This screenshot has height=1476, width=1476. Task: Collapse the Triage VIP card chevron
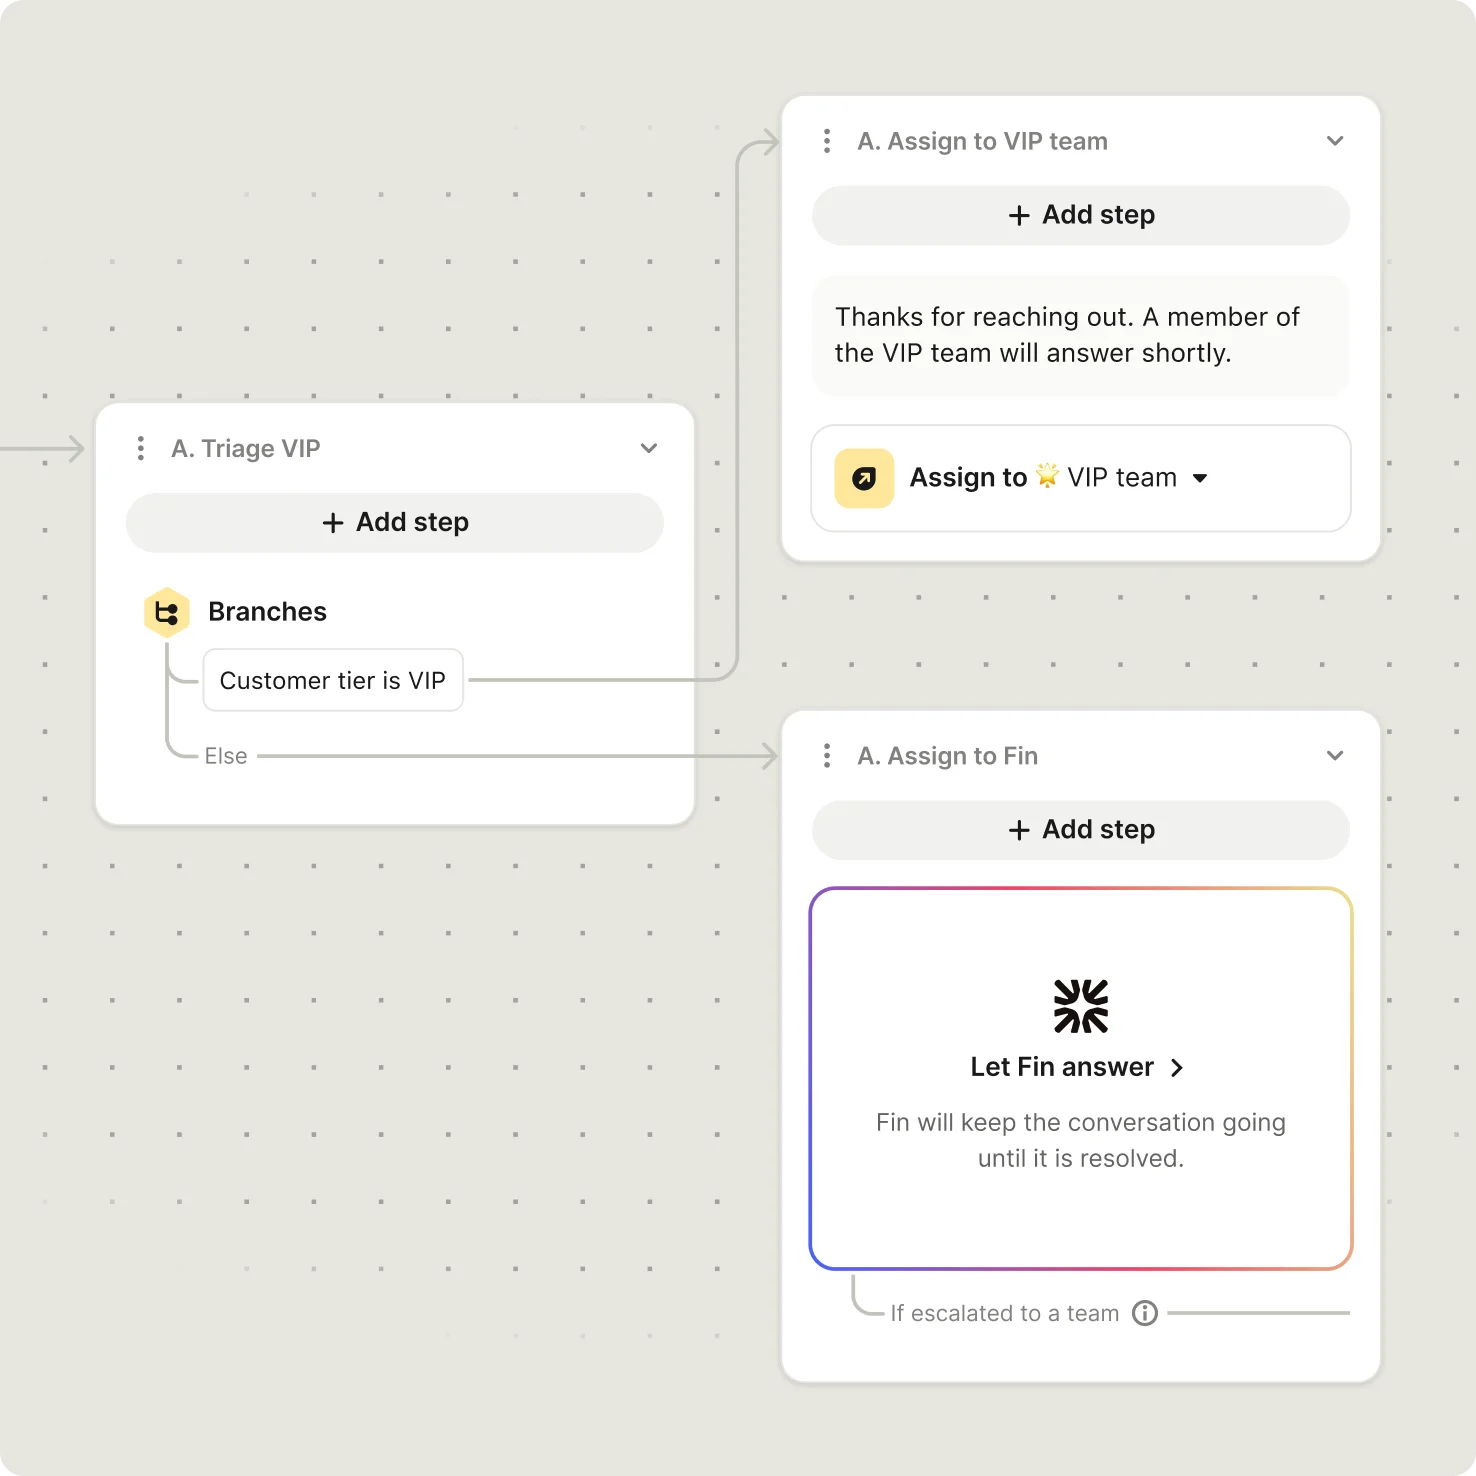(649, 448)
